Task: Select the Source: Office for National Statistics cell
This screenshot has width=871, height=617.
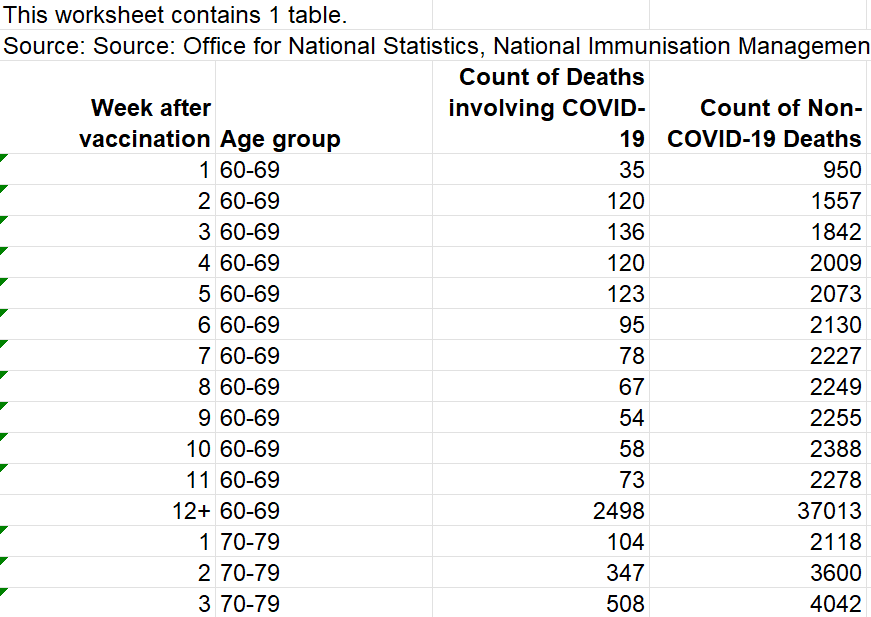Action: pyautogui.click(x=436, y=46)
